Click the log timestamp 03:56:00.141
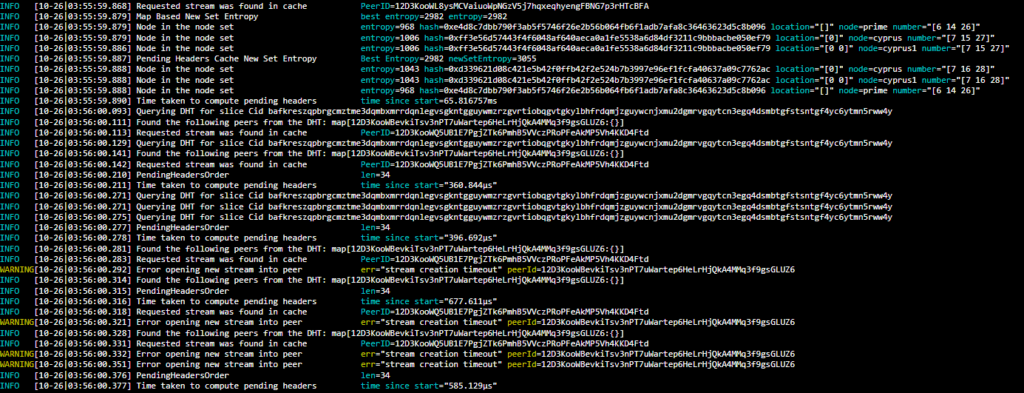1024x393 pixels. click(x=82, y=153)
